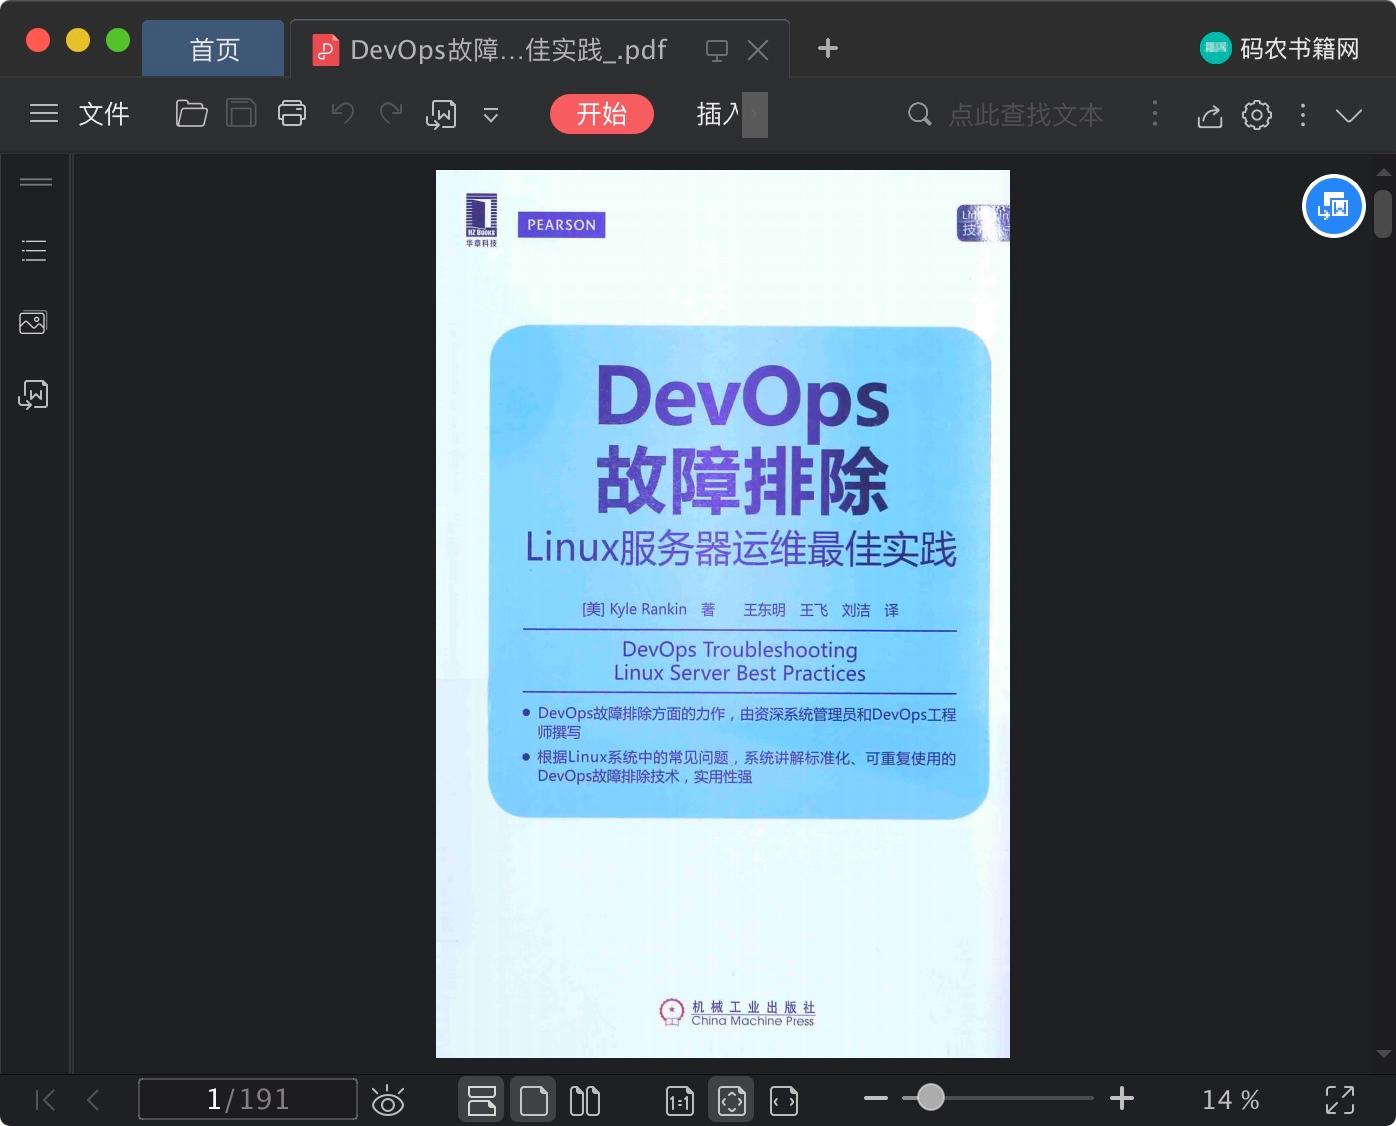
Task: Enter fullscreen with expand icon
Action: pyautogui.click(x=1340, y=1100)
